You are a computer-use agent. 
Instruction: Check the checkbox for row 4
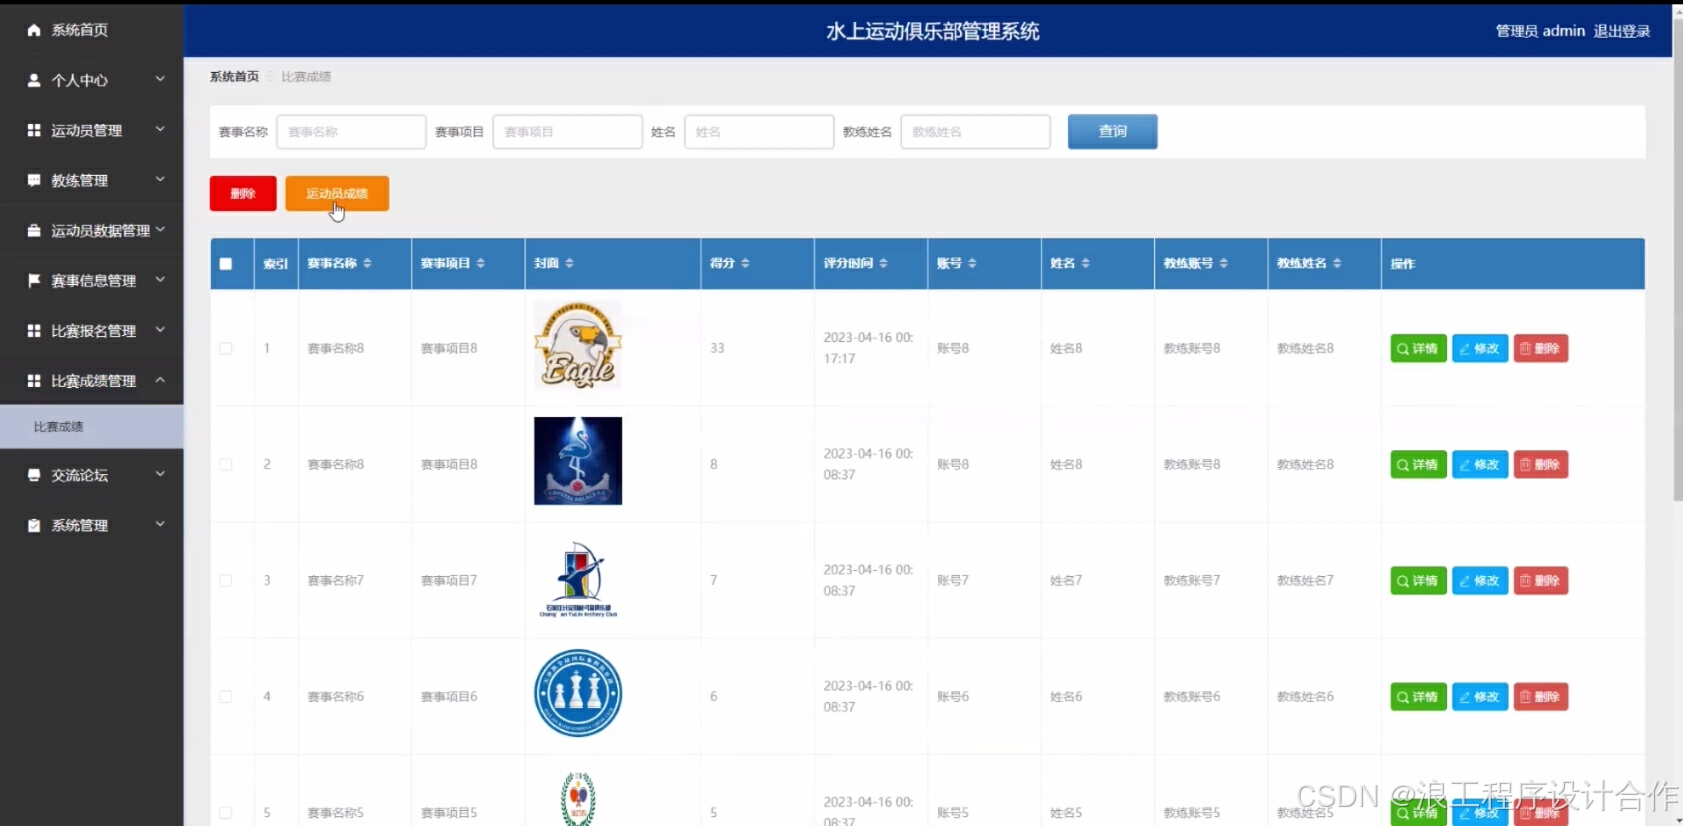click(226, 696)
